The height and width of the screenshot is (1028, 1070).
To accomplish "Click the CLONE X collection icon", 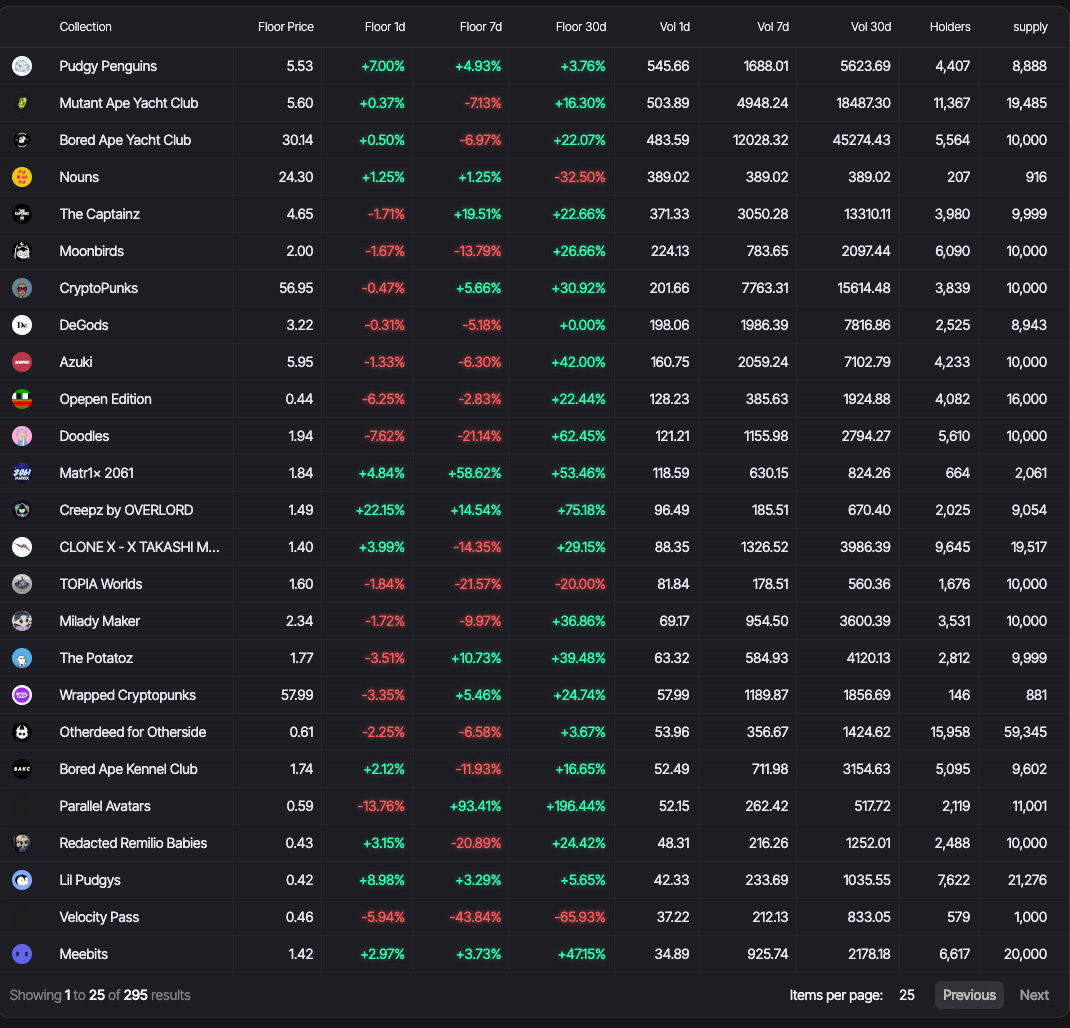I will (22, 547).
